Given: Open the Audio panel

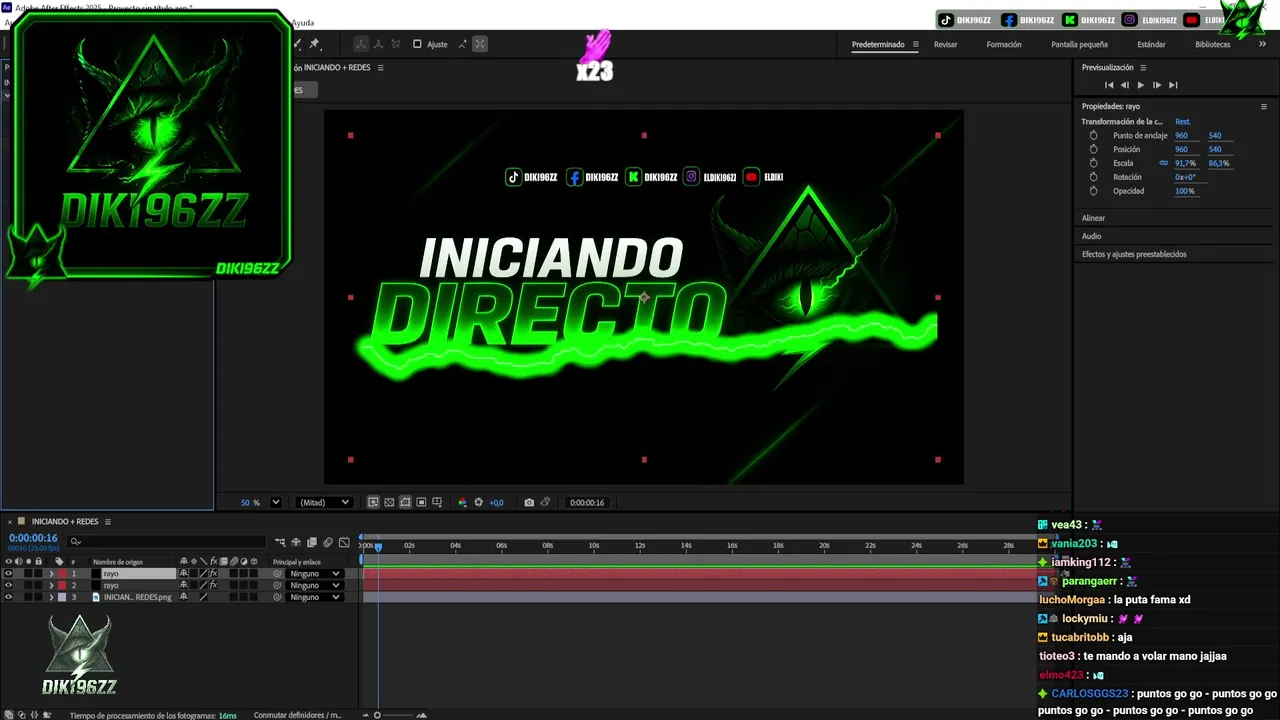Looking at the screenshot, I should pyautogui.click(x=1091, y=236).
